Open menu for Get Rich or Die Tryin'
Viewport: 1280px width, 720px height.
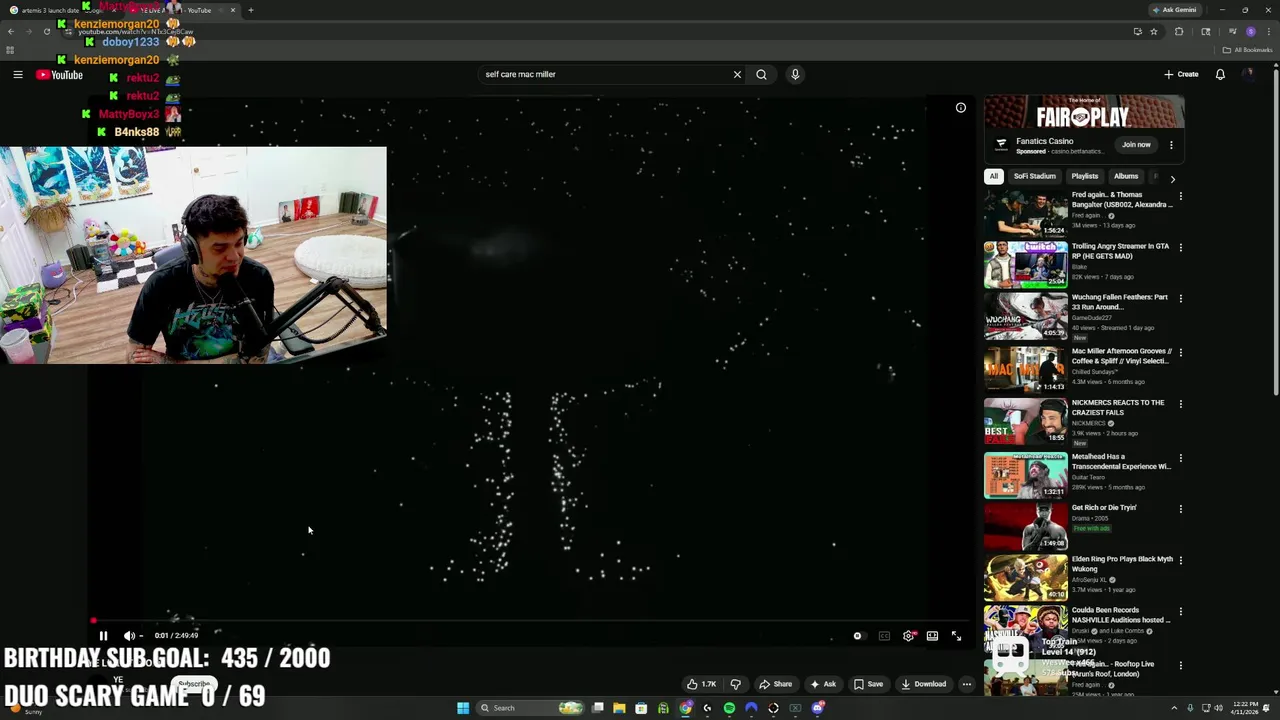coord(1180,509)
